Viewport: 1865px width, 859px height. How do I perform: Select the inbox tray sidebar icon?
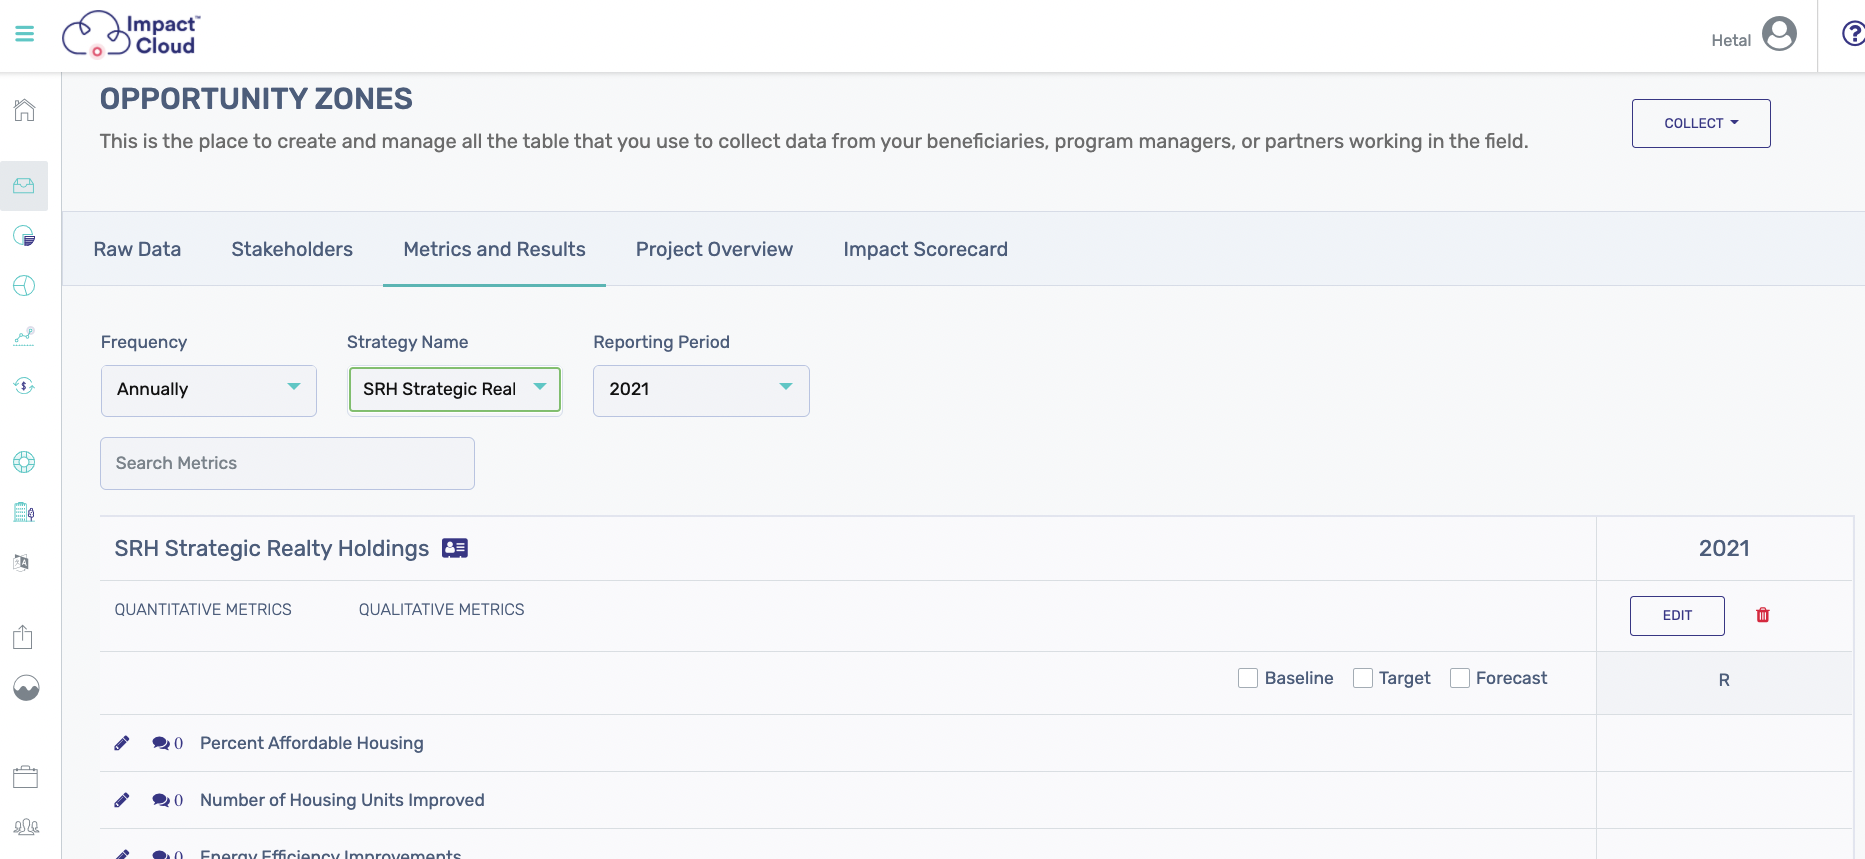coord(24,186)
